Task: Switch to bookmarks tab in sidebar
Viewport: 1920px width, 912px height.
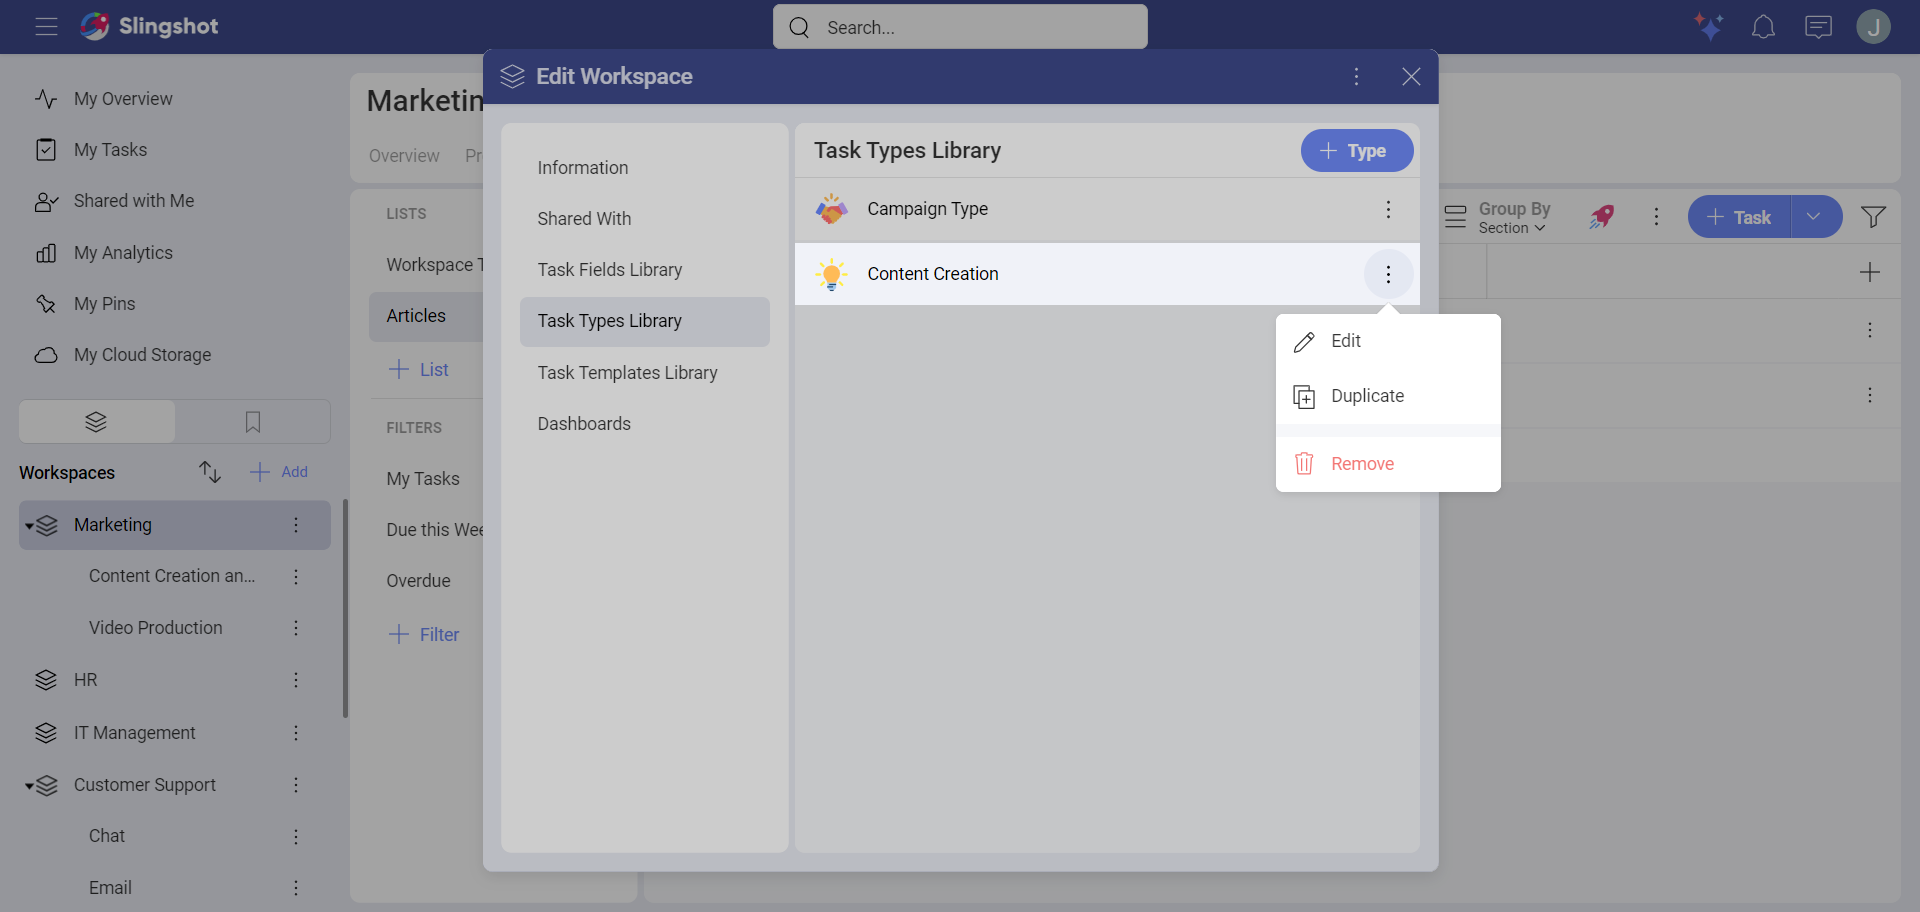Action: point(253,422)
